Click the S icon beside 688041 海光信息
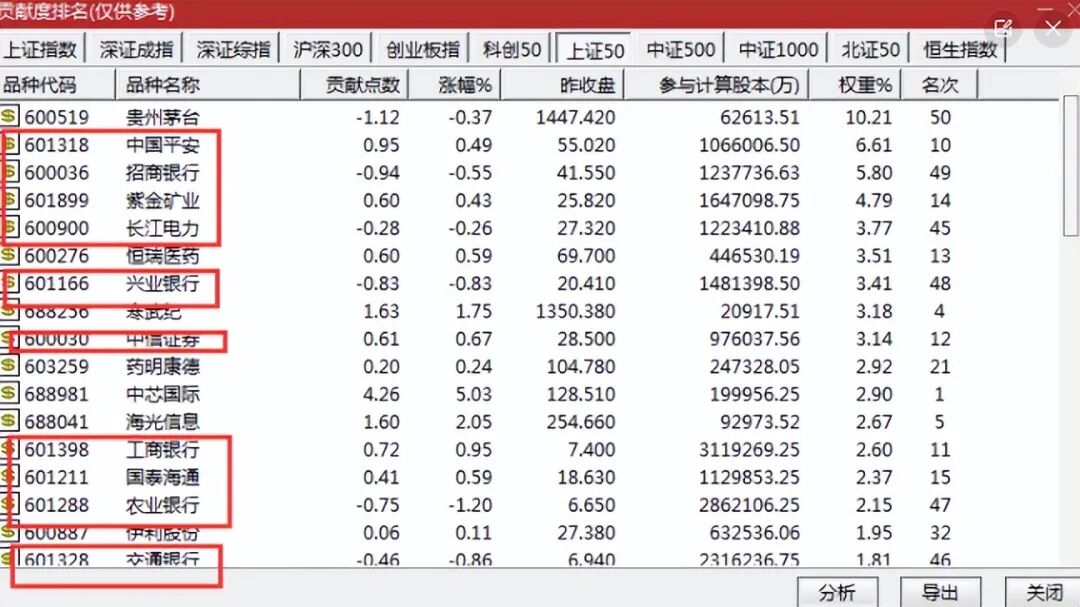This screenshot has width=1080, height=607. 9,420
